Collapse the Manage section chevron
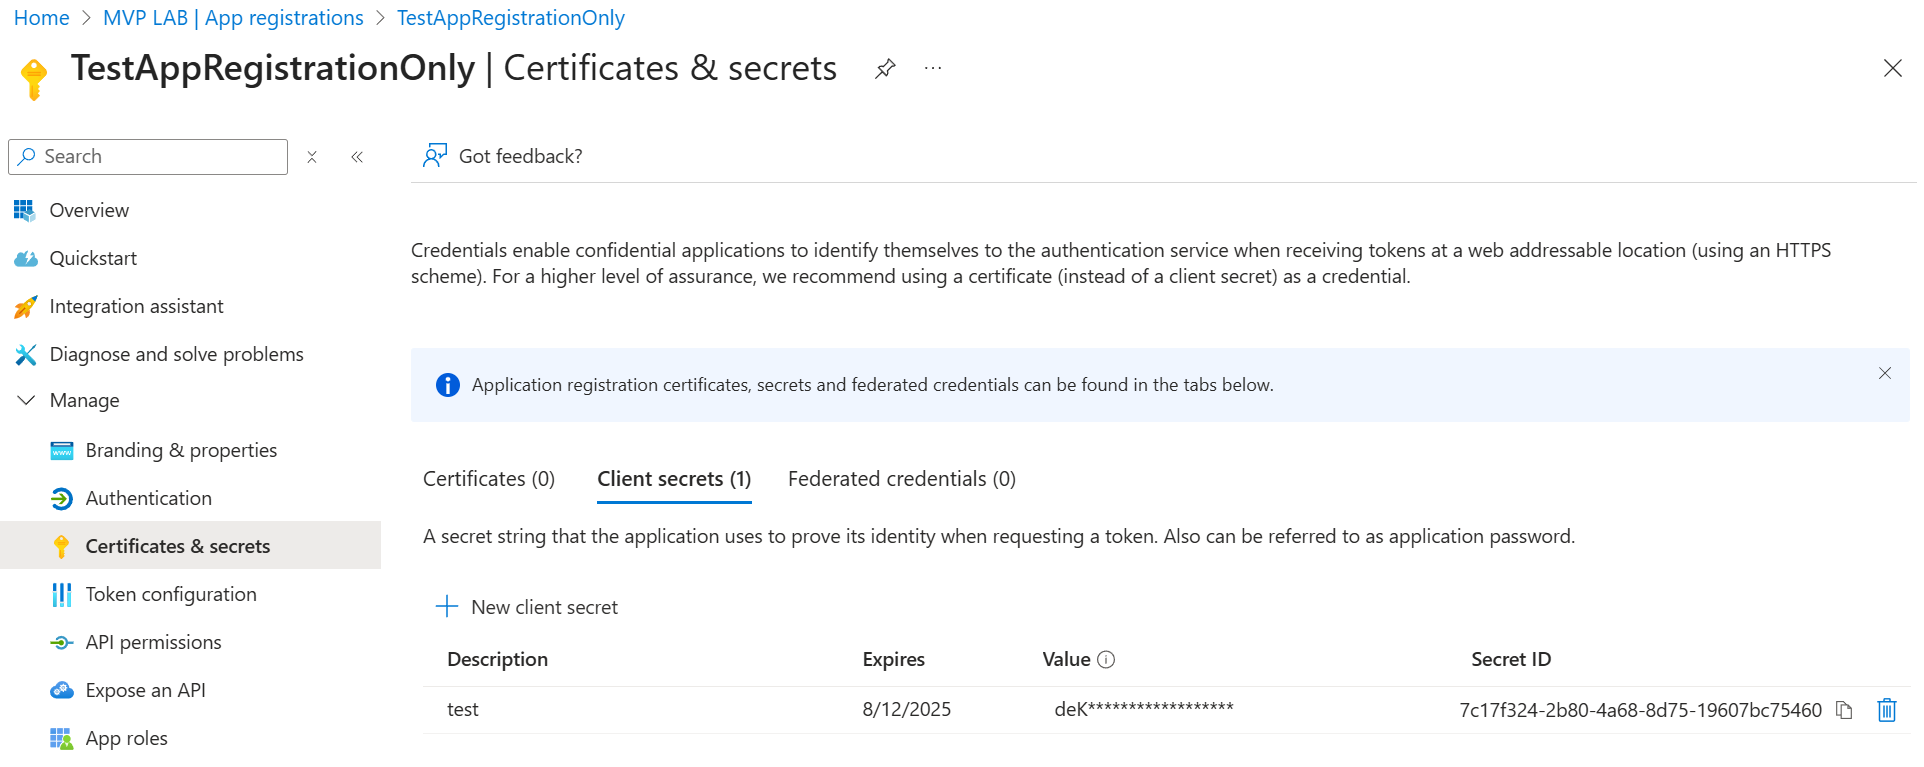Viewport: 1924px width, 767px height. point(26,400)
